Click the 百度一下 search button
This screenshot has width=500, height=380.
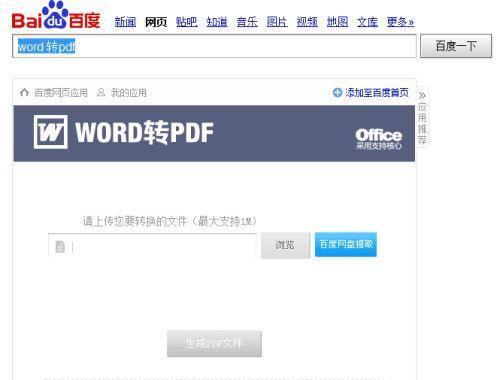coord(456,46)
